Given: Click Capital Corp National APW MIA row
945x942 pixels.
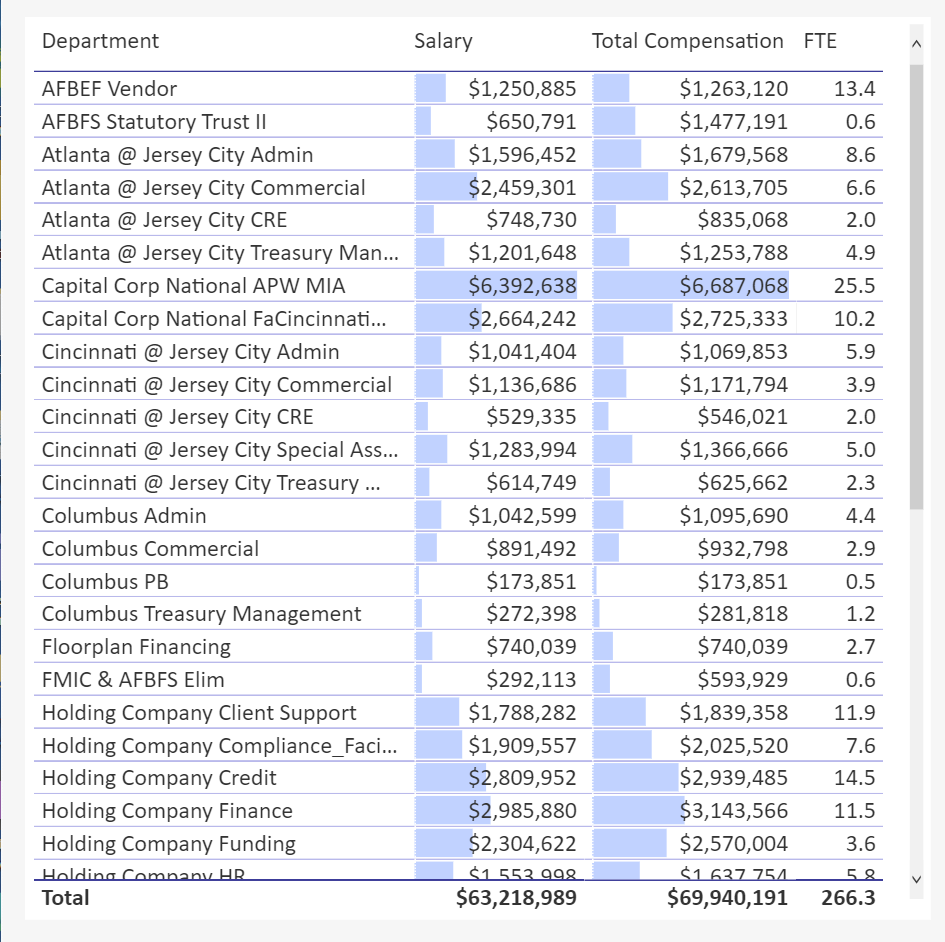Looking at the screenshot, I should tap(458, 286).
